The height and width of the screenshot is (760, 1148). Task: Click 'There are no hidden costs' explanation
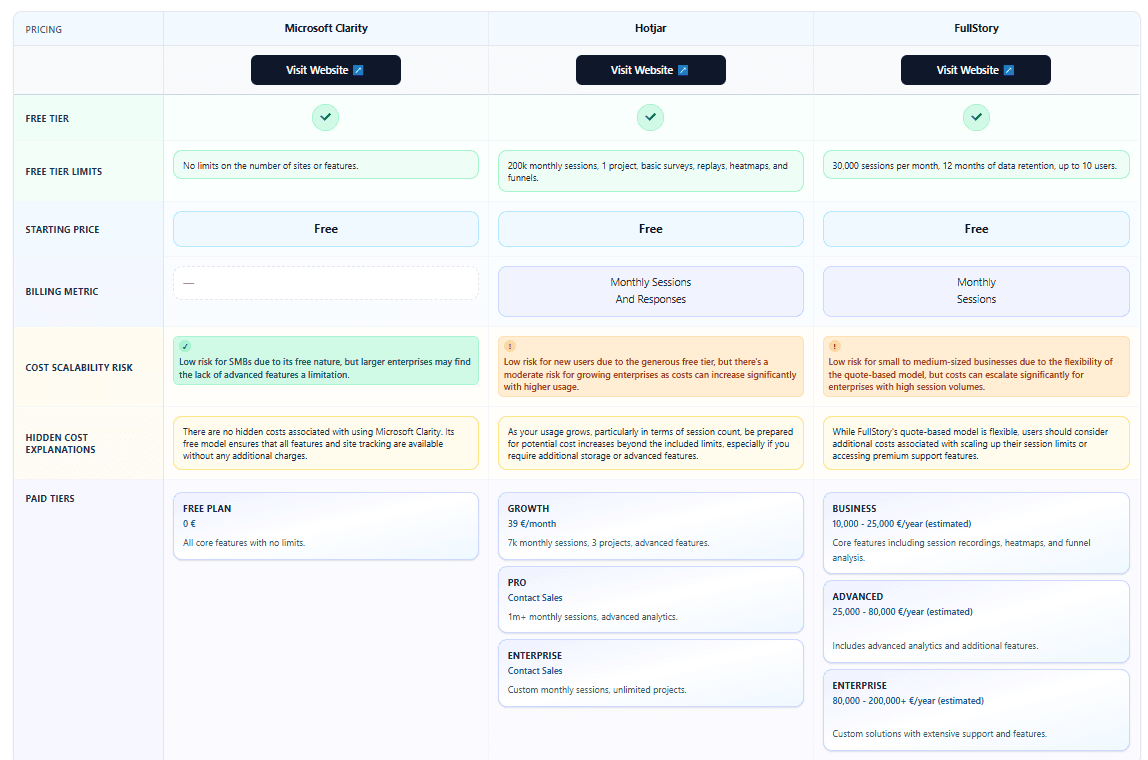point(318,444)
